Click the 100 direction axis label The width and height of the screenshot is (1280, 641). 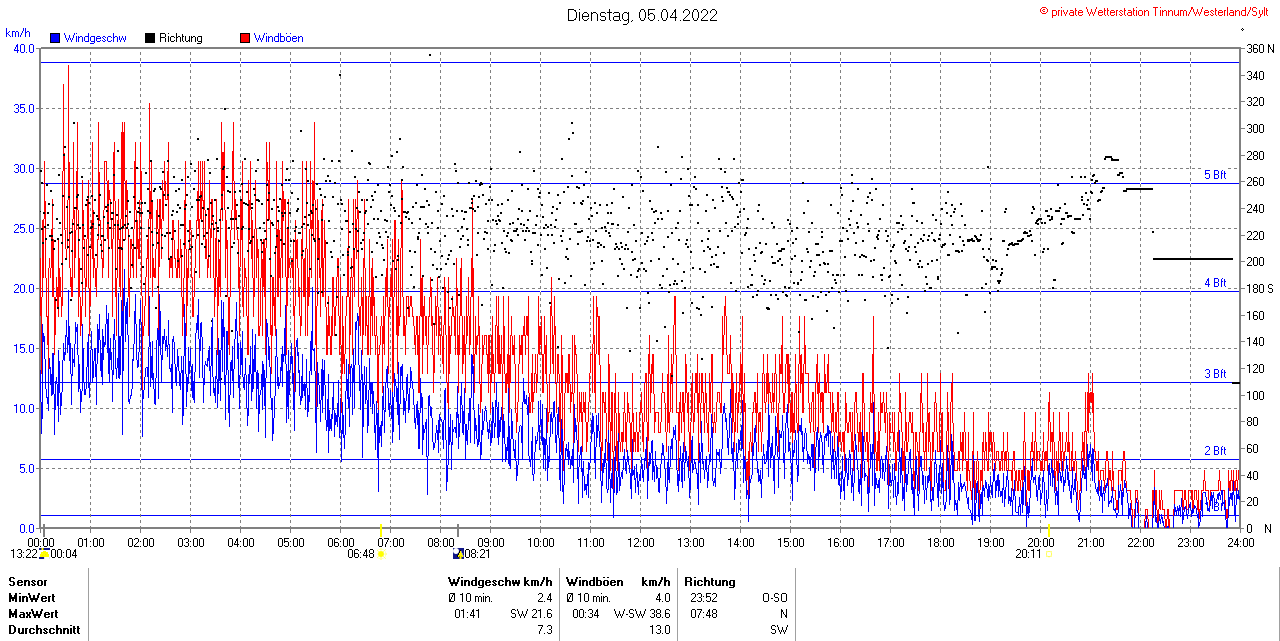1254,395
